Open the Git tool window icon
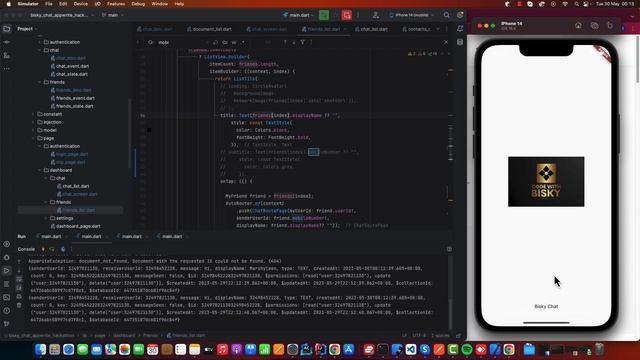 coord(7,324)
